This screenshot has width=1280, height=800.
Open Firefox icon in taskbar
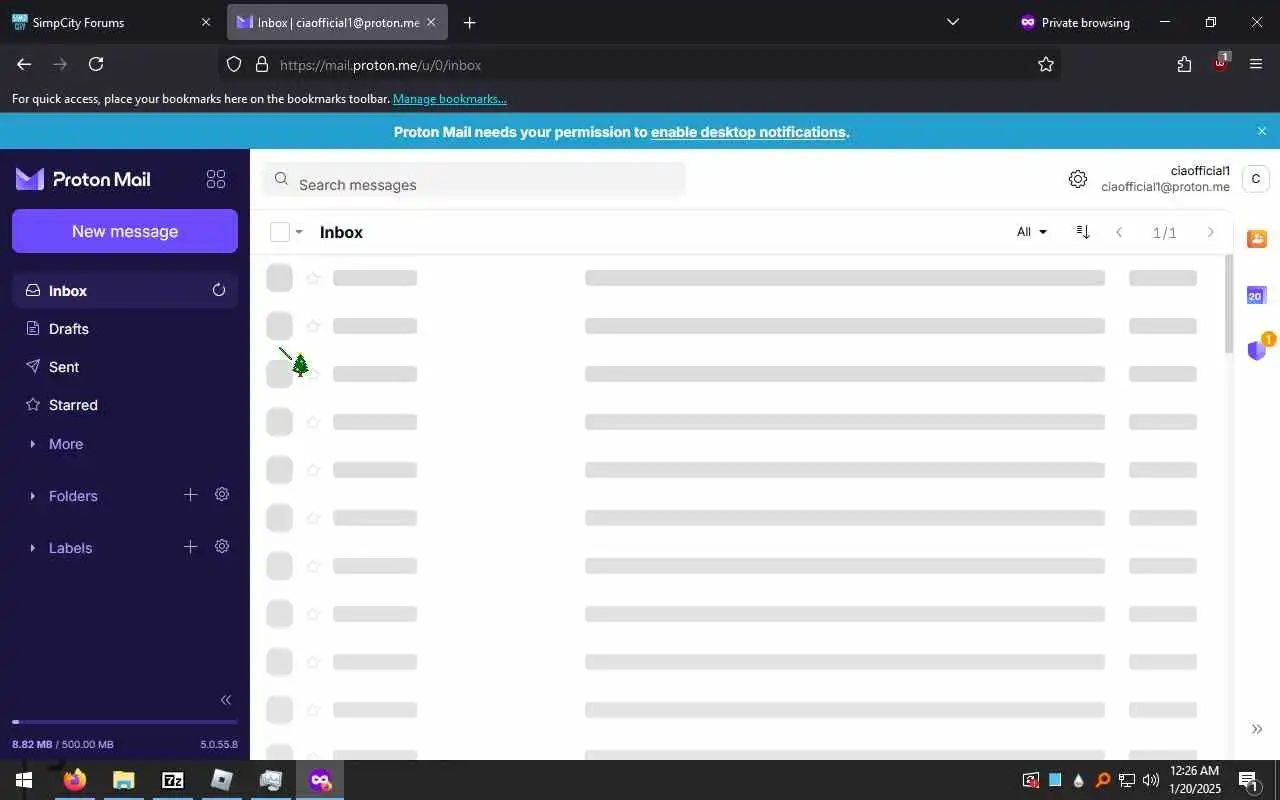75,780
